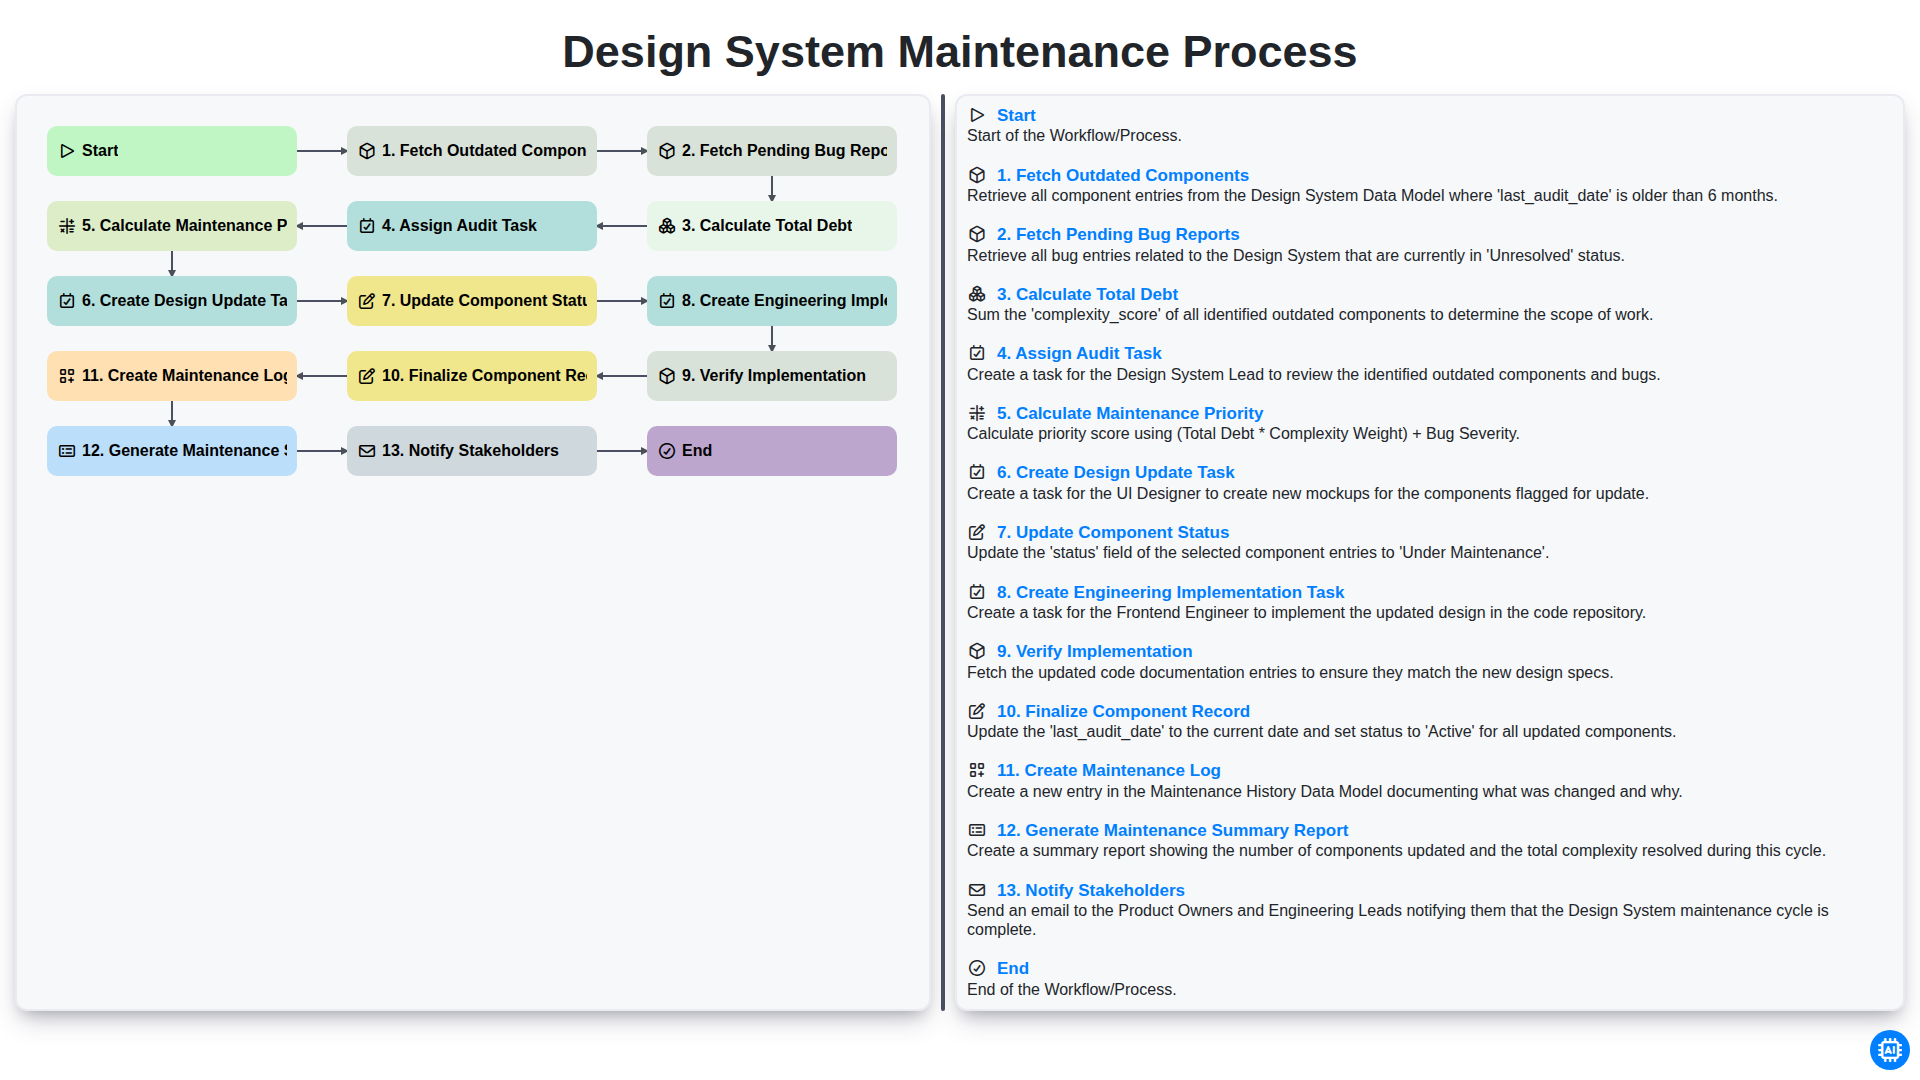Click cube icon on Fetch Pending Bug node
Viewport: 1920px width, 1080px height.
(x=667, y=151)
